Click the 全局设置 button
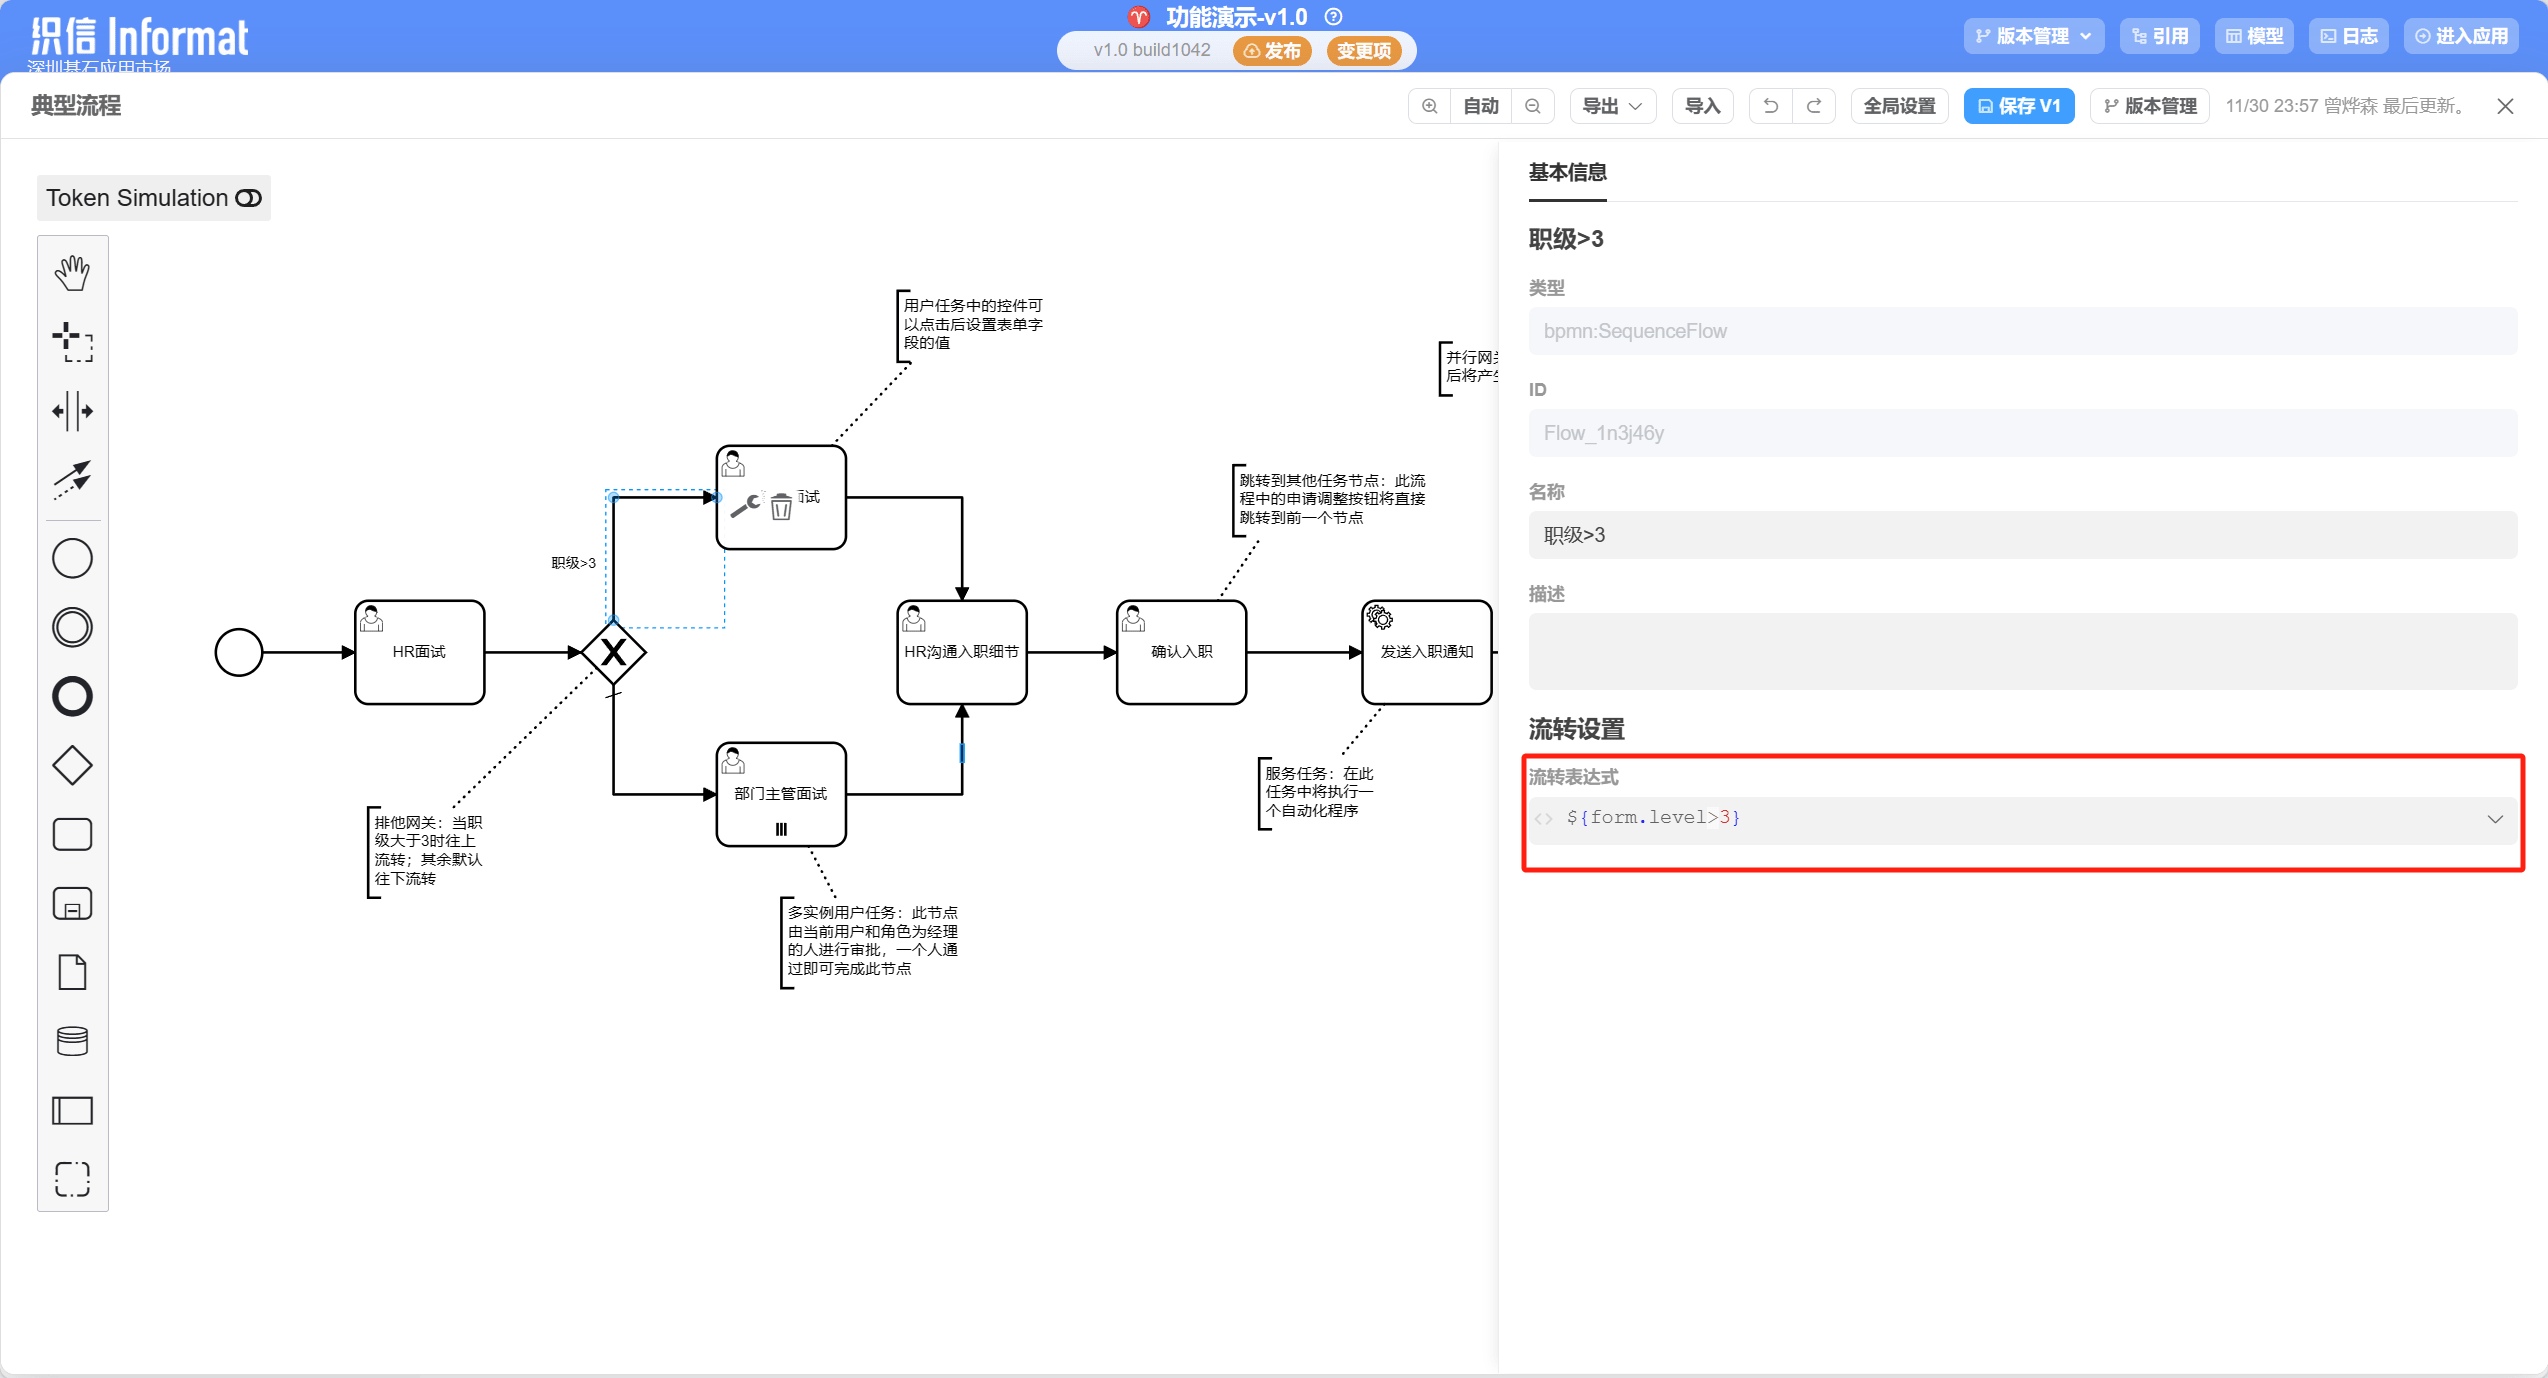 pyautogui.click(x=1899, y=106)
